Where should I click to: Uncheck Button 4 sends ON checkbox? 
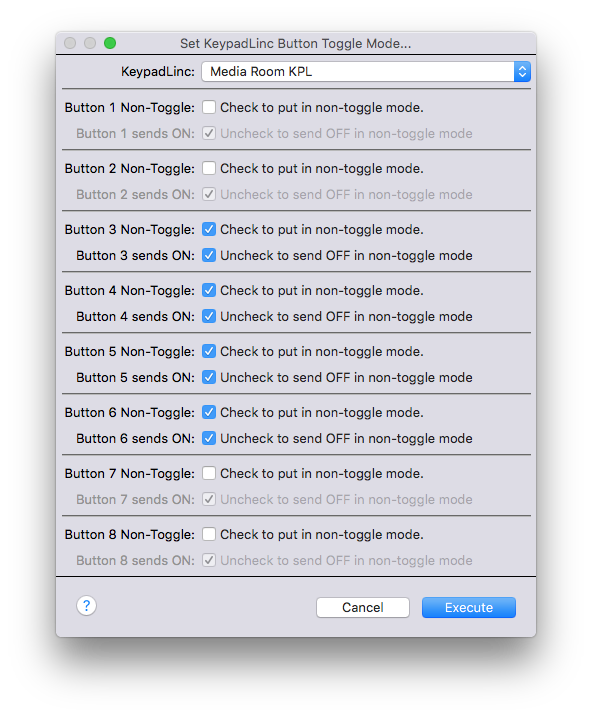209,316
